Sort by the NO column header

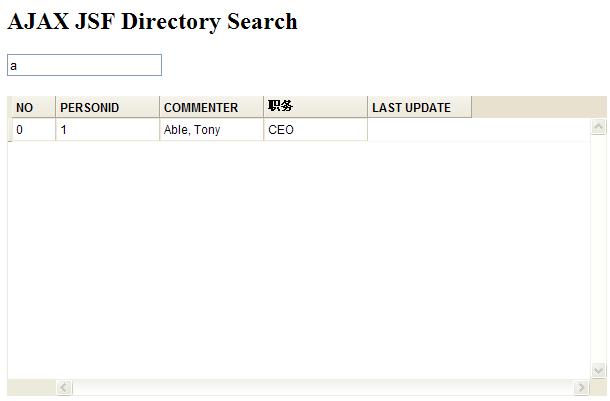[32, 107]
